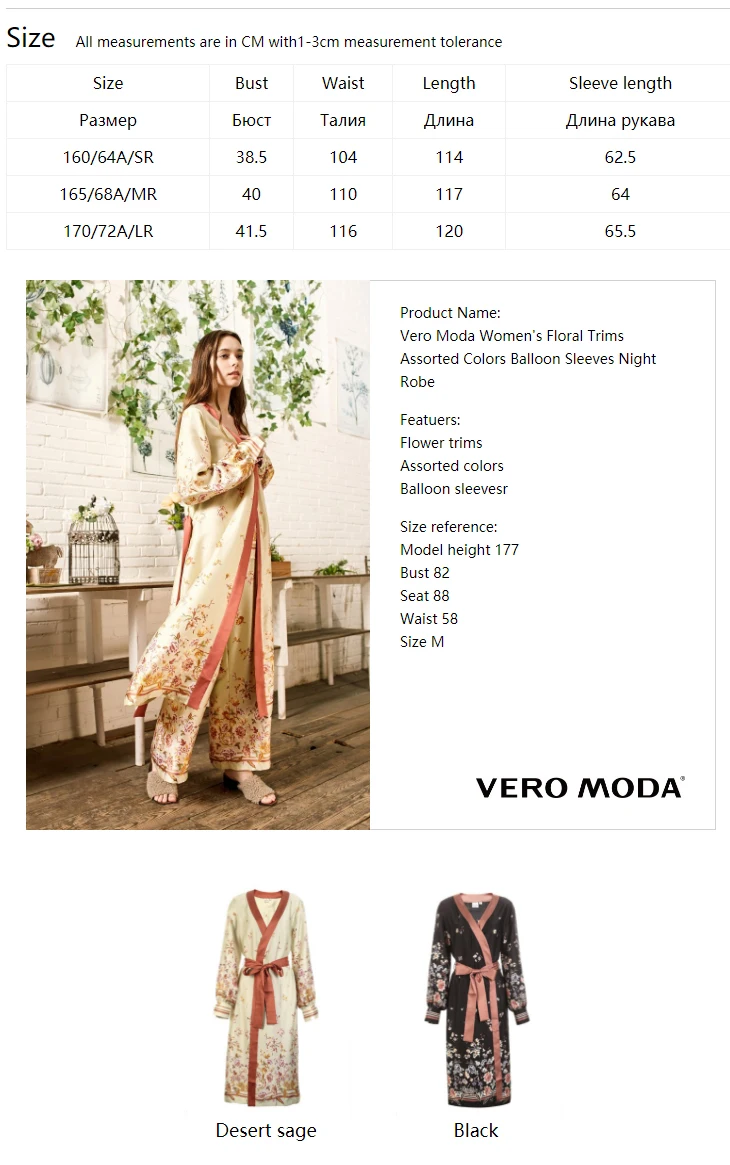Click the Waist column header
This screenshot has width=730, height=1165.
pyautogui.click(x=343, y=83)
